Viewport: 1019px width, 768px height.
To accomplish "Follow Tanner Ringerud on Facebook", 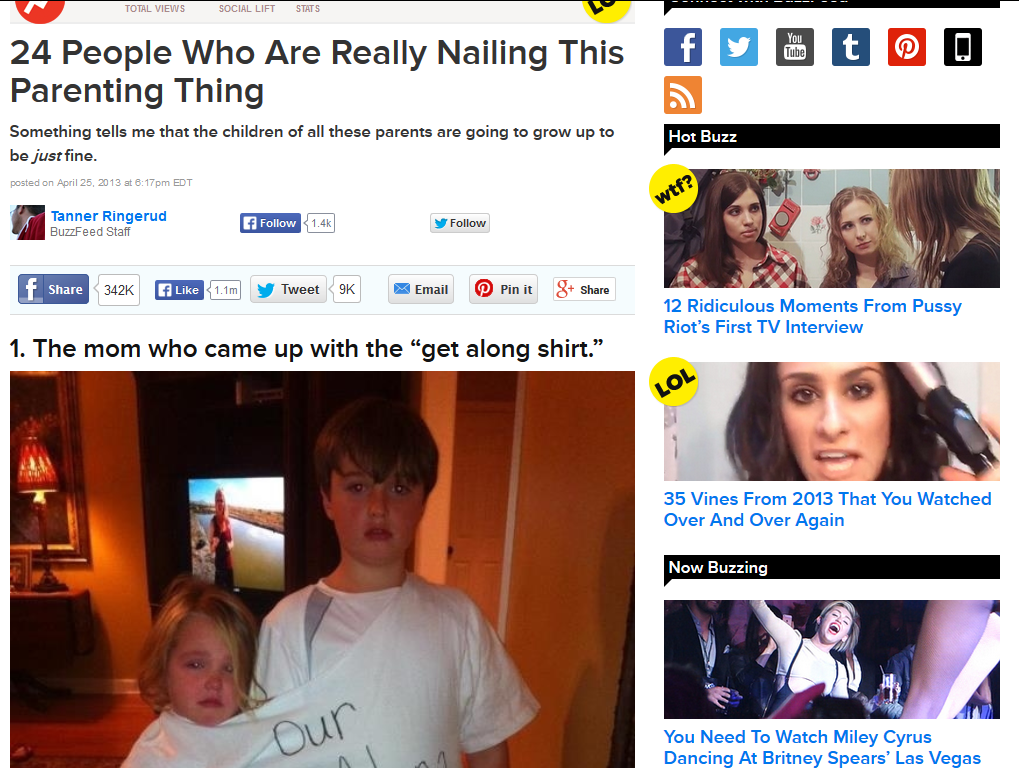I will (270, 223).
